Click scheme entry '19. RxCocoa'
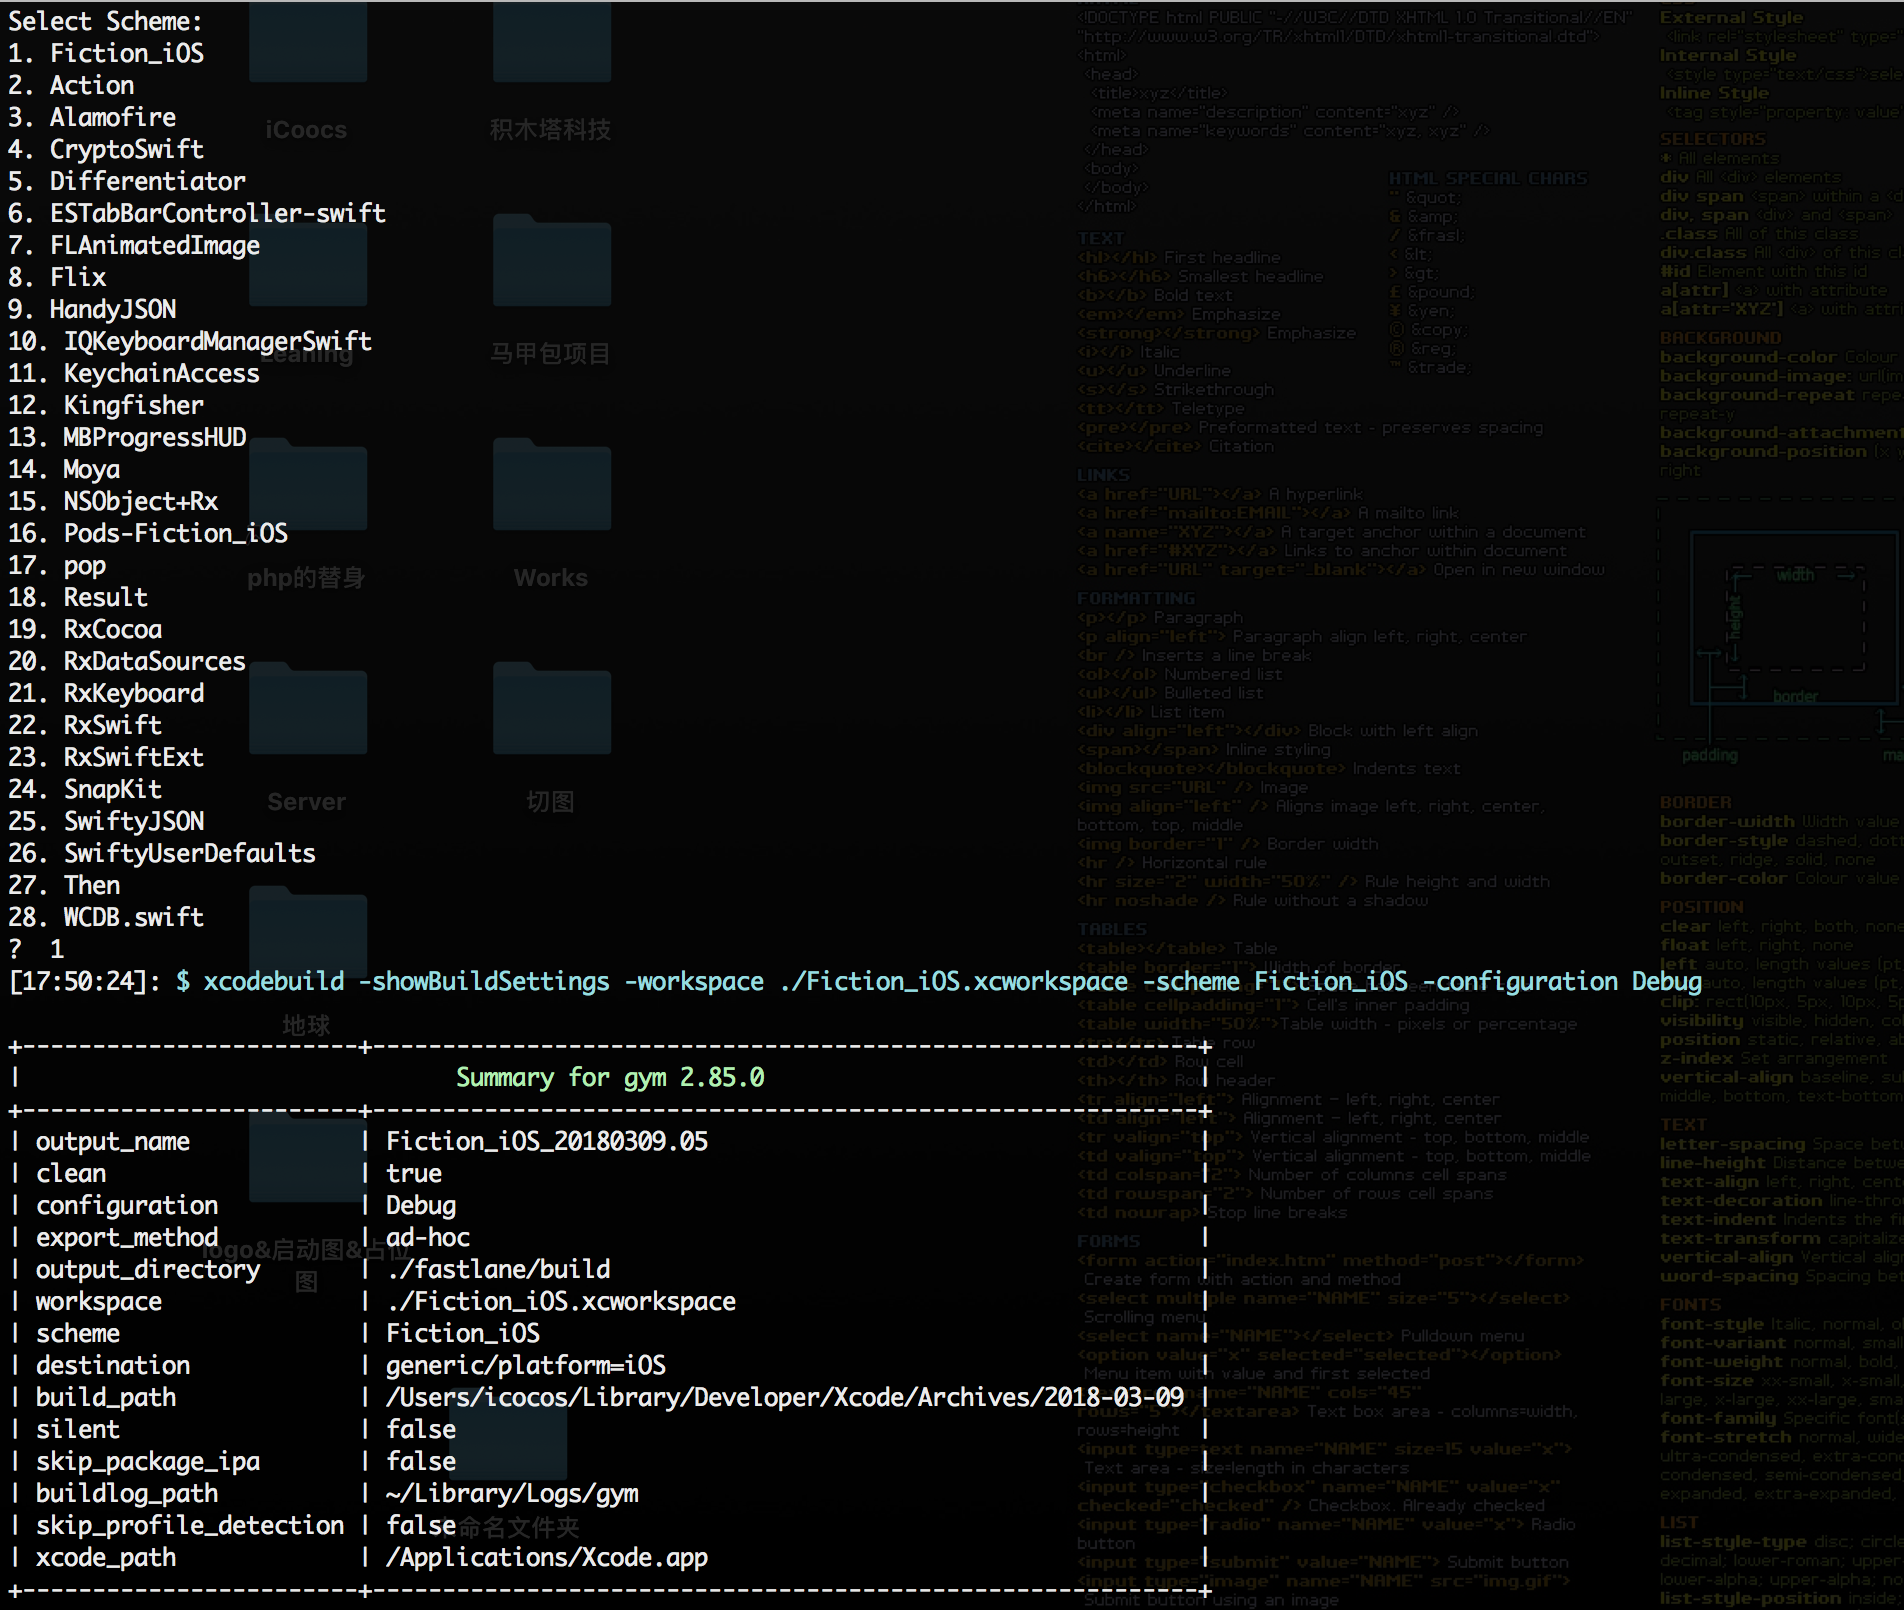This screenshot has height=1610, width=1904. tap(85, 629)
